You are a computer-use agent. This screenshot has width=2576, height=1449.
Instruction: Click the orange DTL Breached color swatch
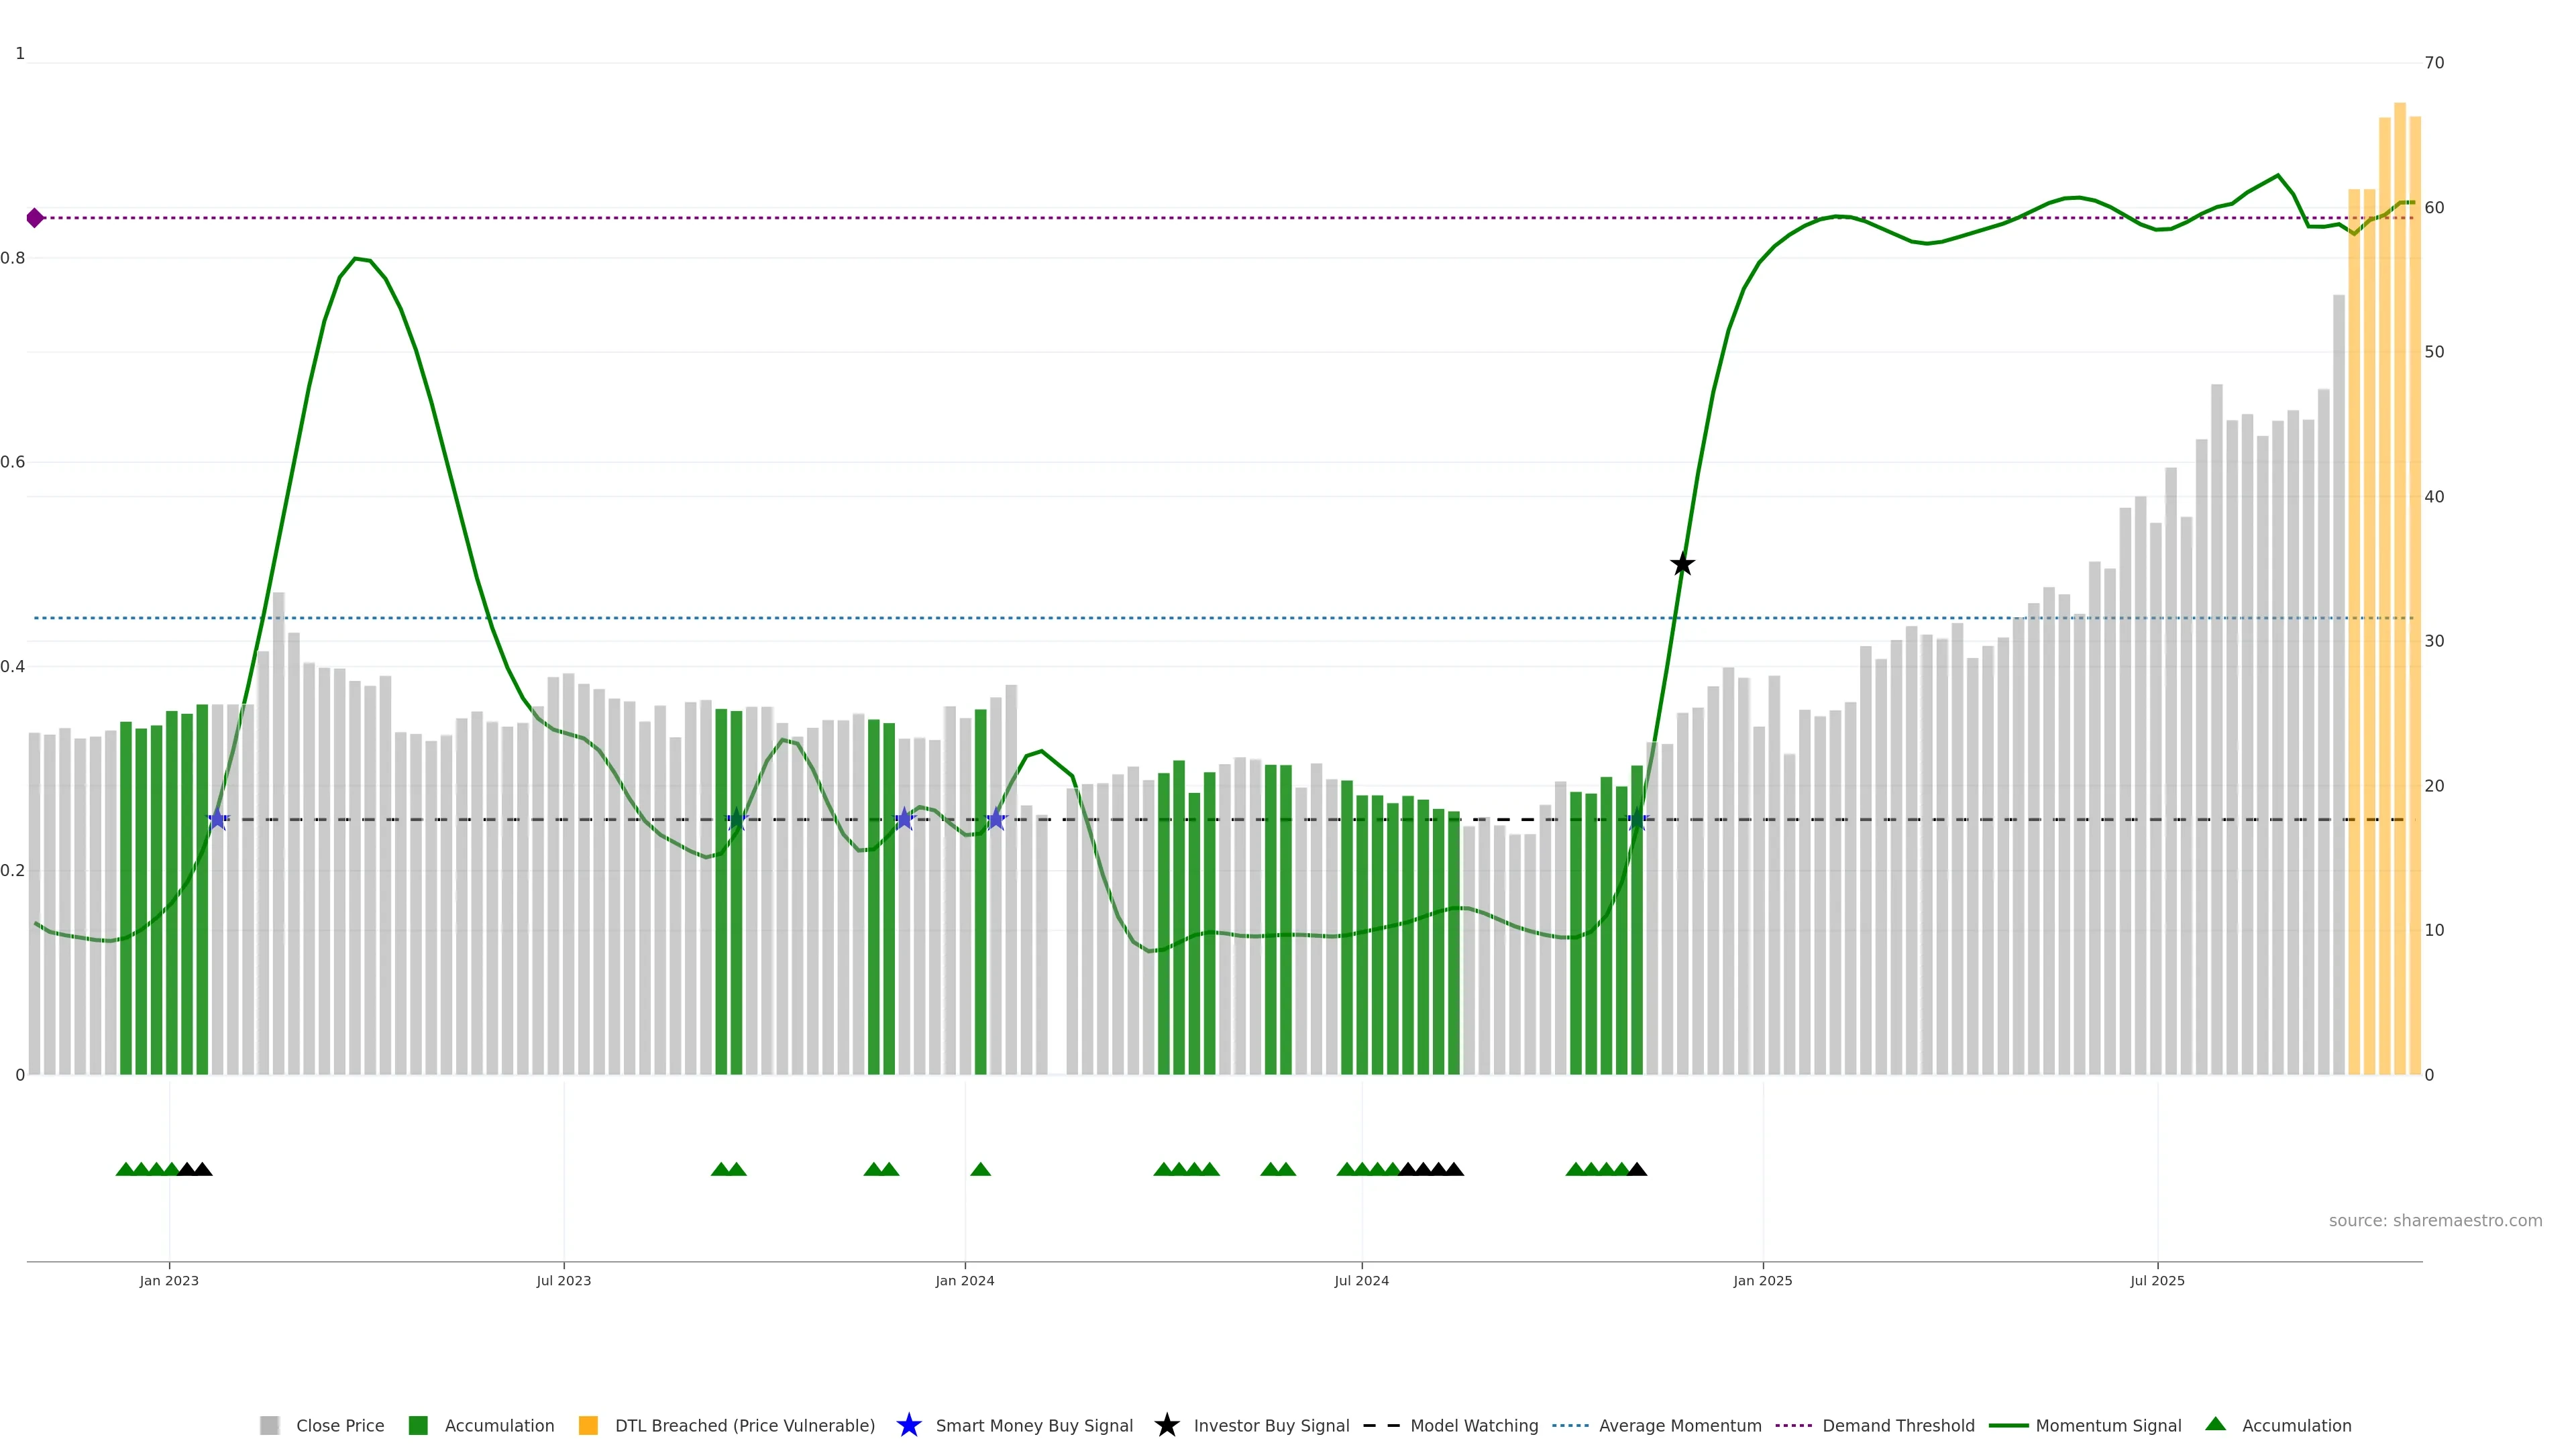(588, 1425)
